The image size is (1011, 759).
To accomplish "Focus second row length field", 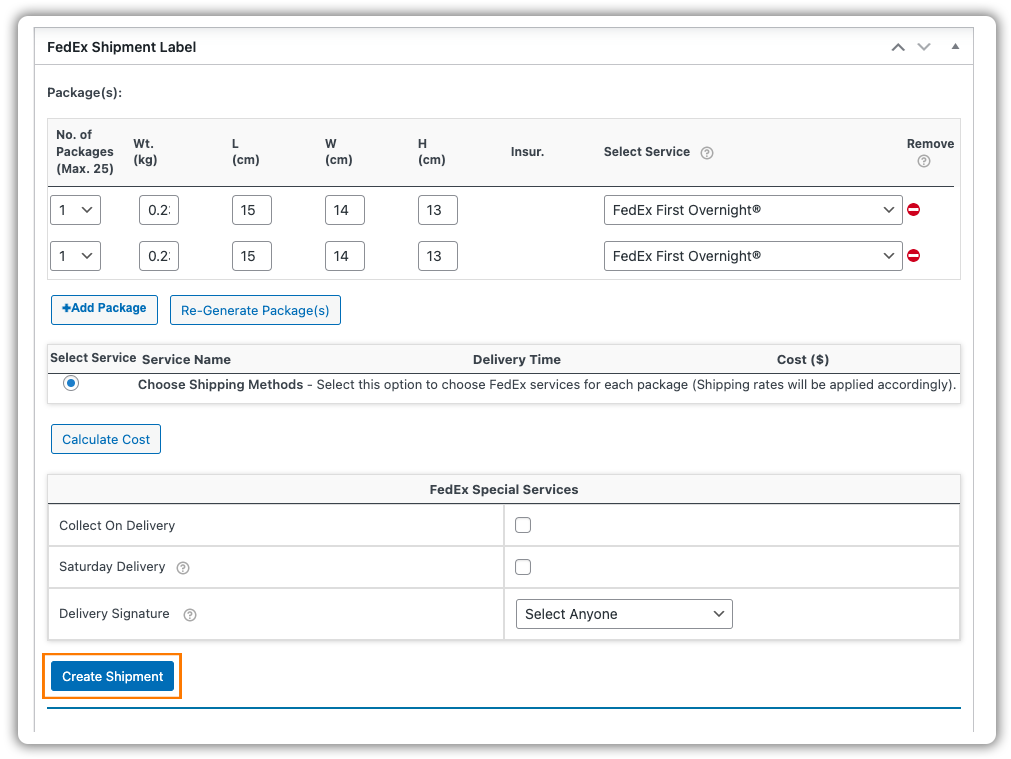I will point(251,256).
